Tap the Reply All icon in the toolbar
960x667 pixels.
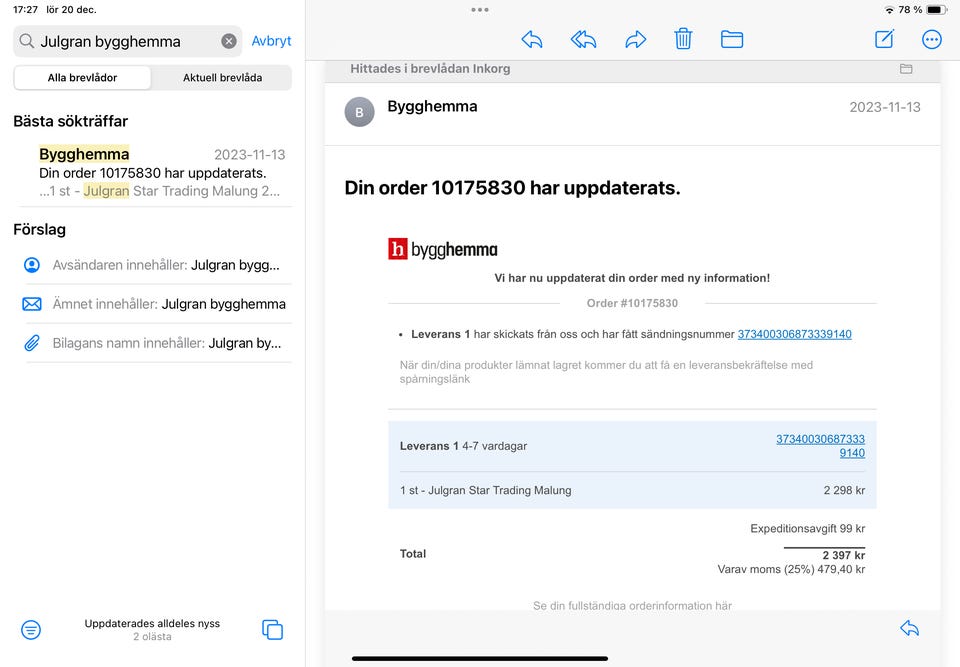point(583,40)
